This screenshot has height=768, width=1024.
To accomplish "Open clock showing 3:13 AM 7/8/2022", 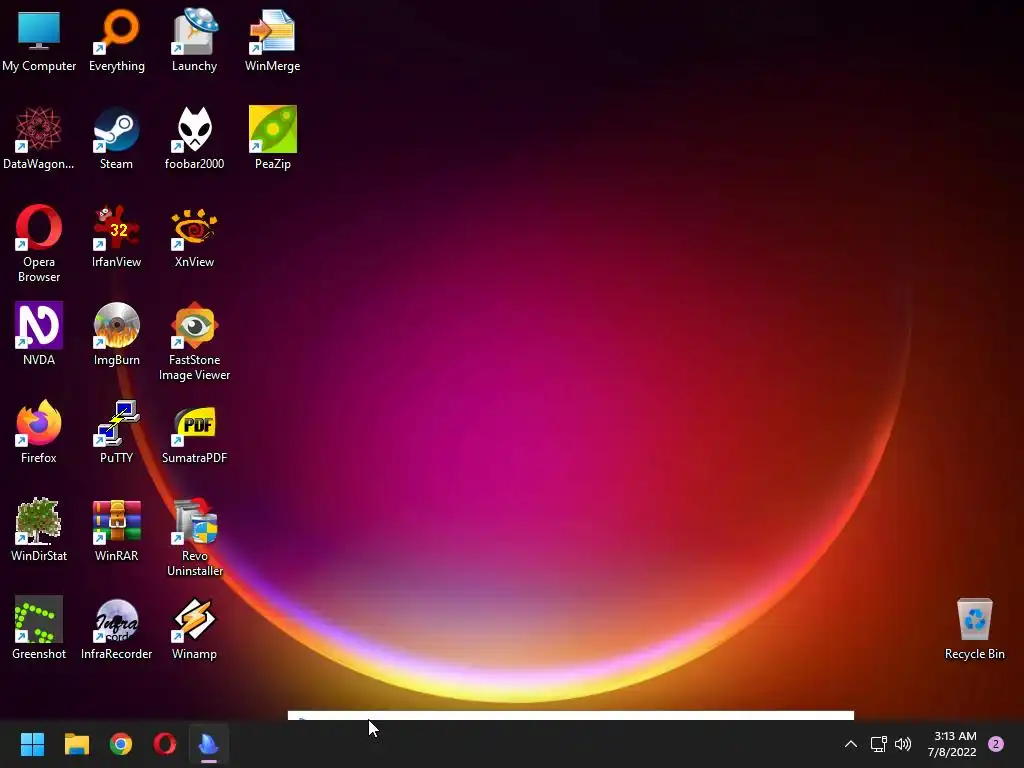I will tap(953, 744).
